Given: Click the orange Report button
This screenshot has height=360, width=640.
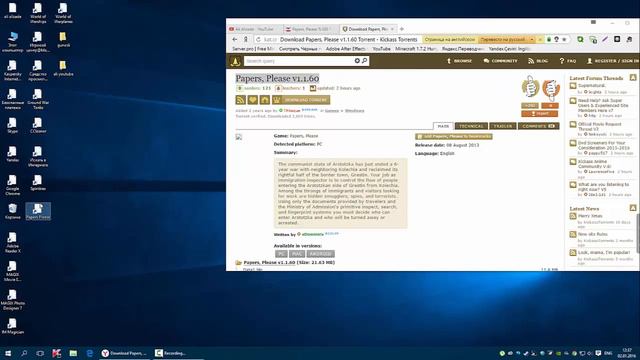Looking at the screenshot, I should [540, 113].
